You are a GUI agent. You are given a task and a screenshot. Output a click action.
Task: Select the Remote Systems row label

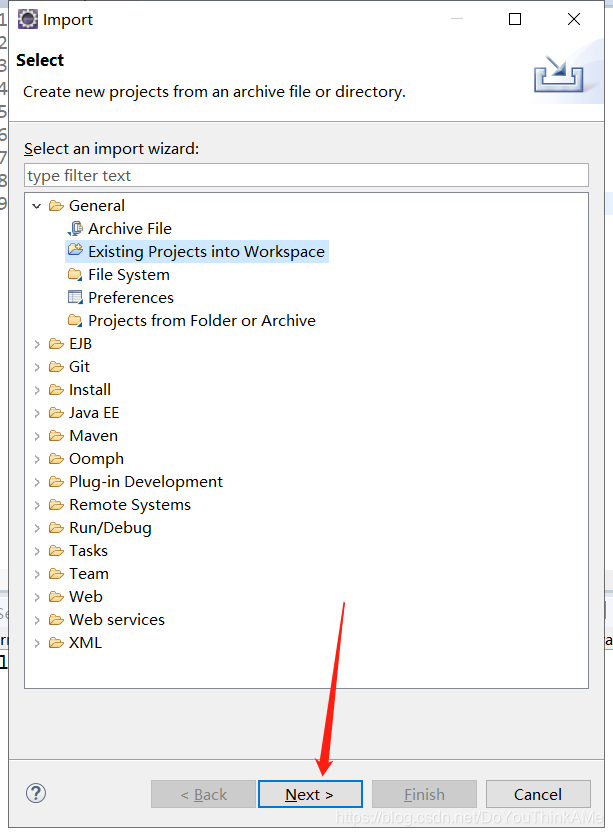click(130, 505)
